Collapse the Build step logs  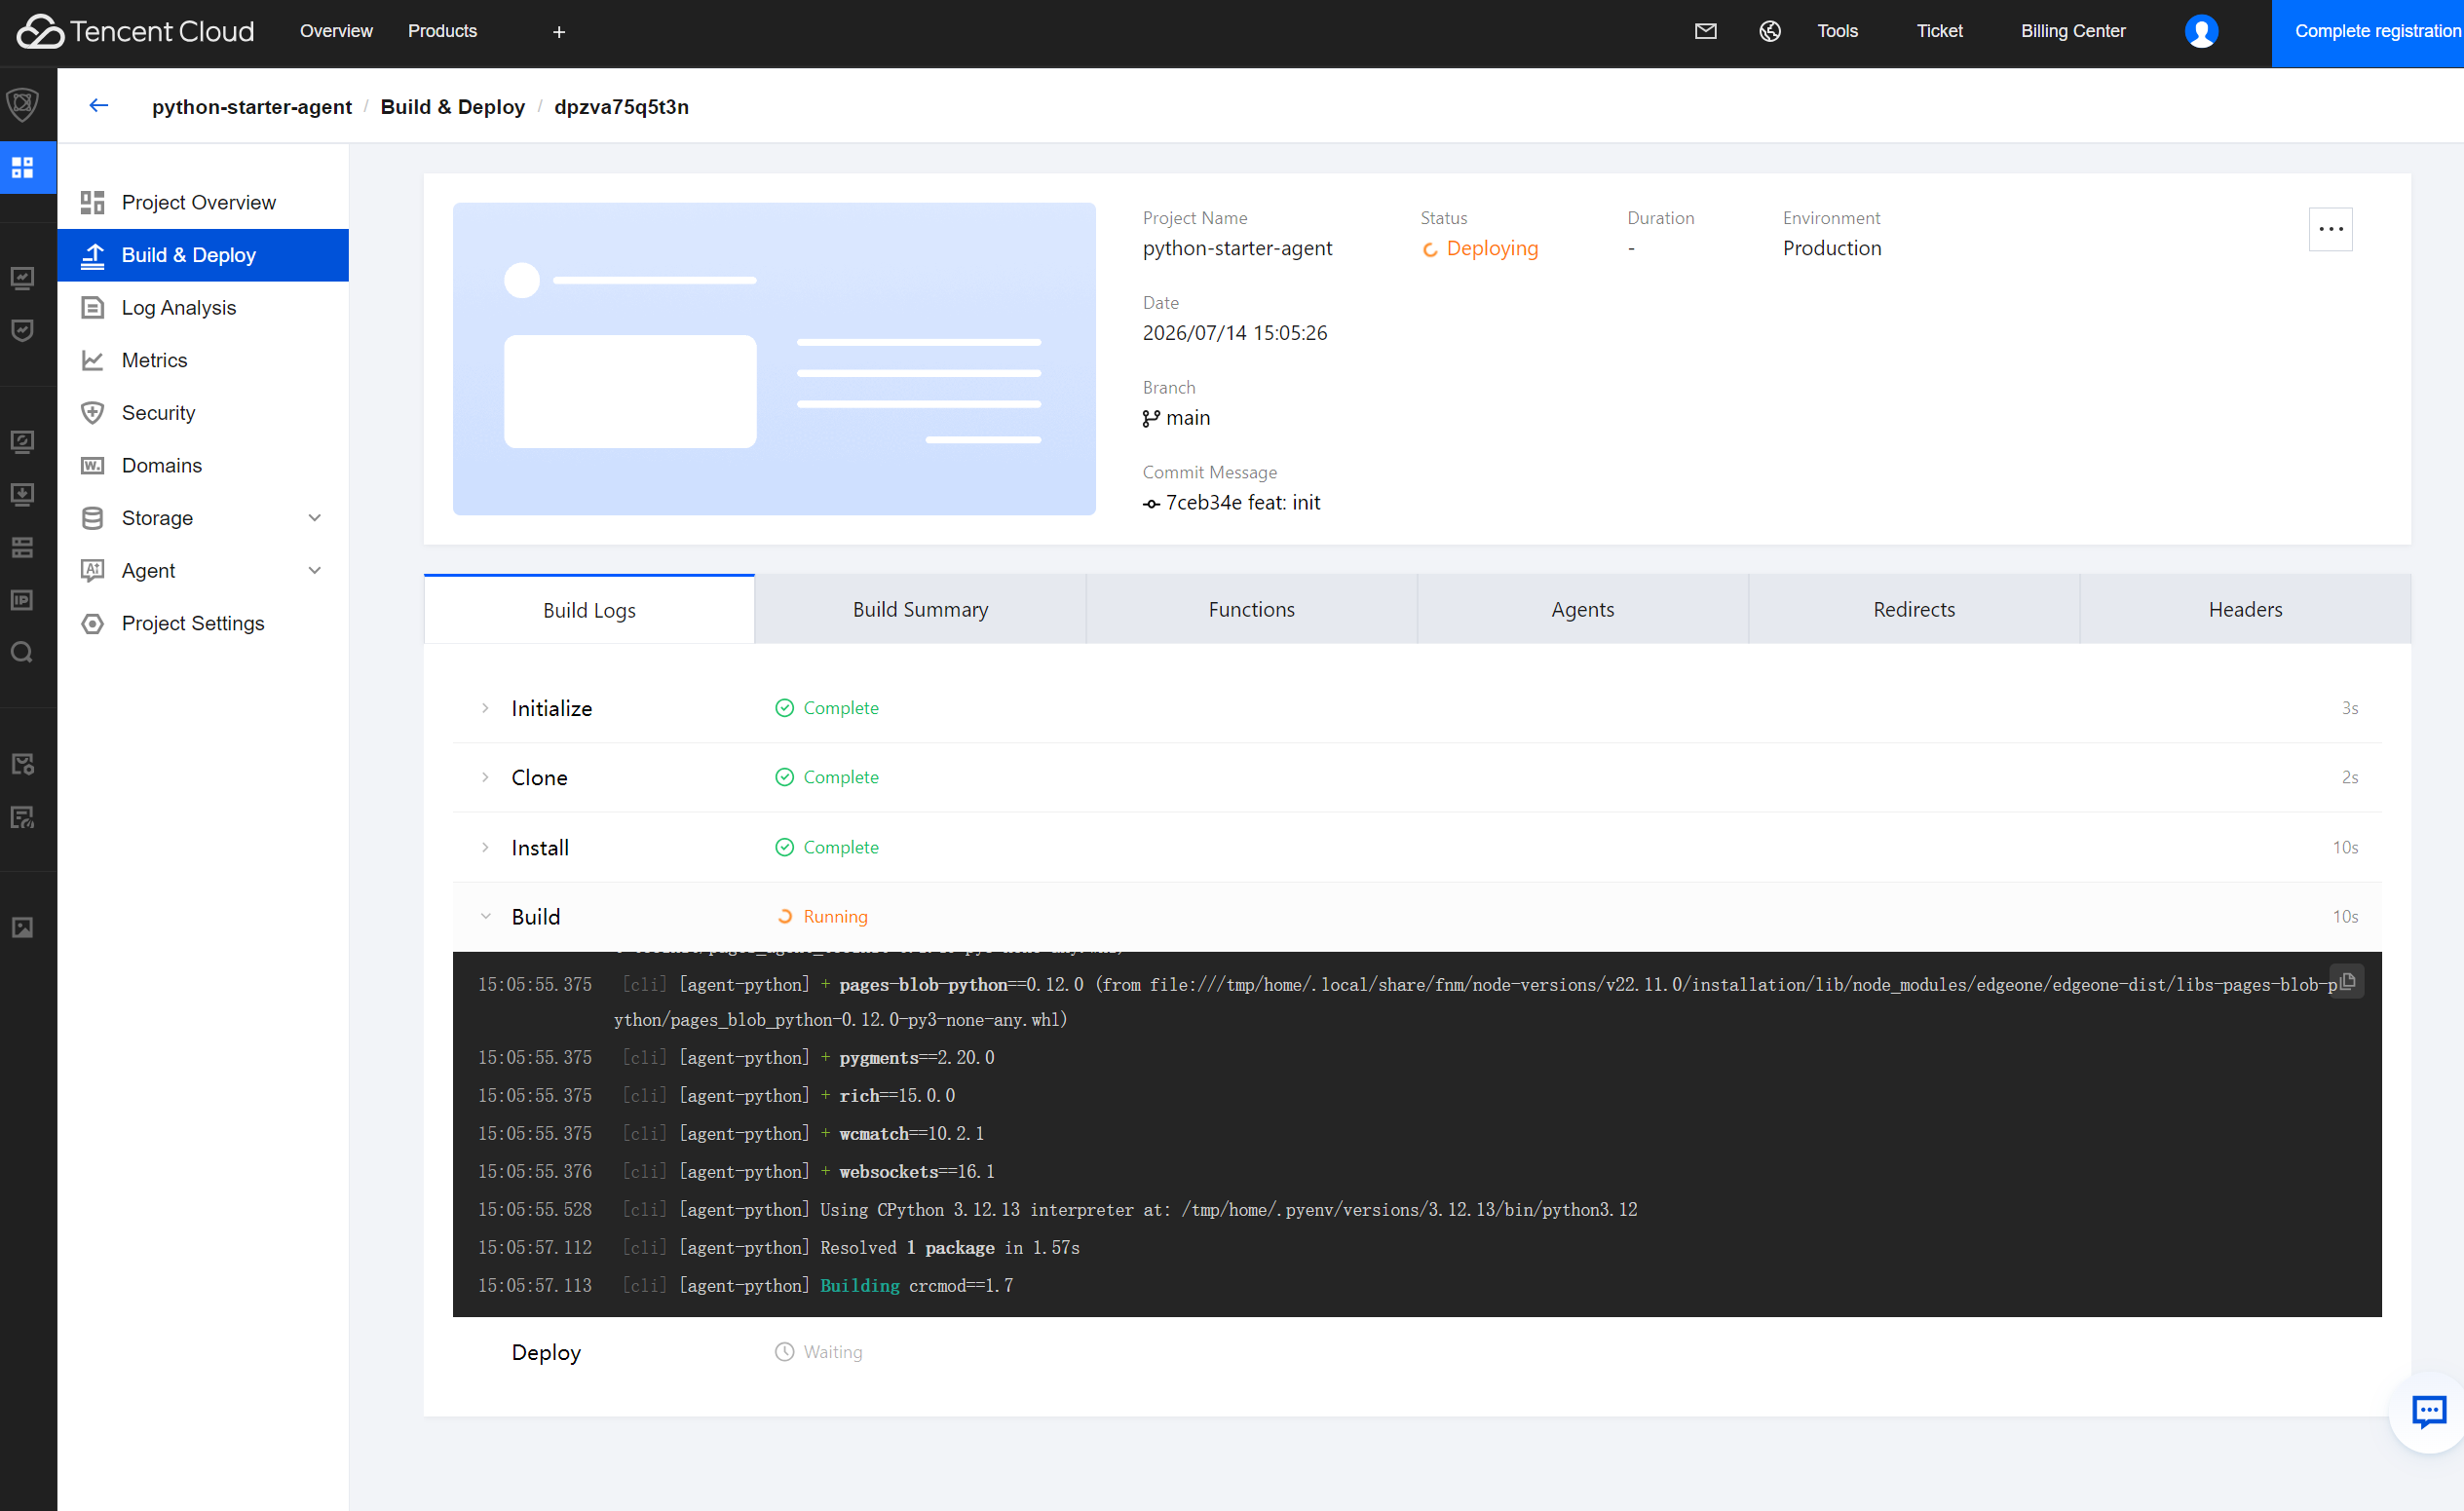point(485,916)
